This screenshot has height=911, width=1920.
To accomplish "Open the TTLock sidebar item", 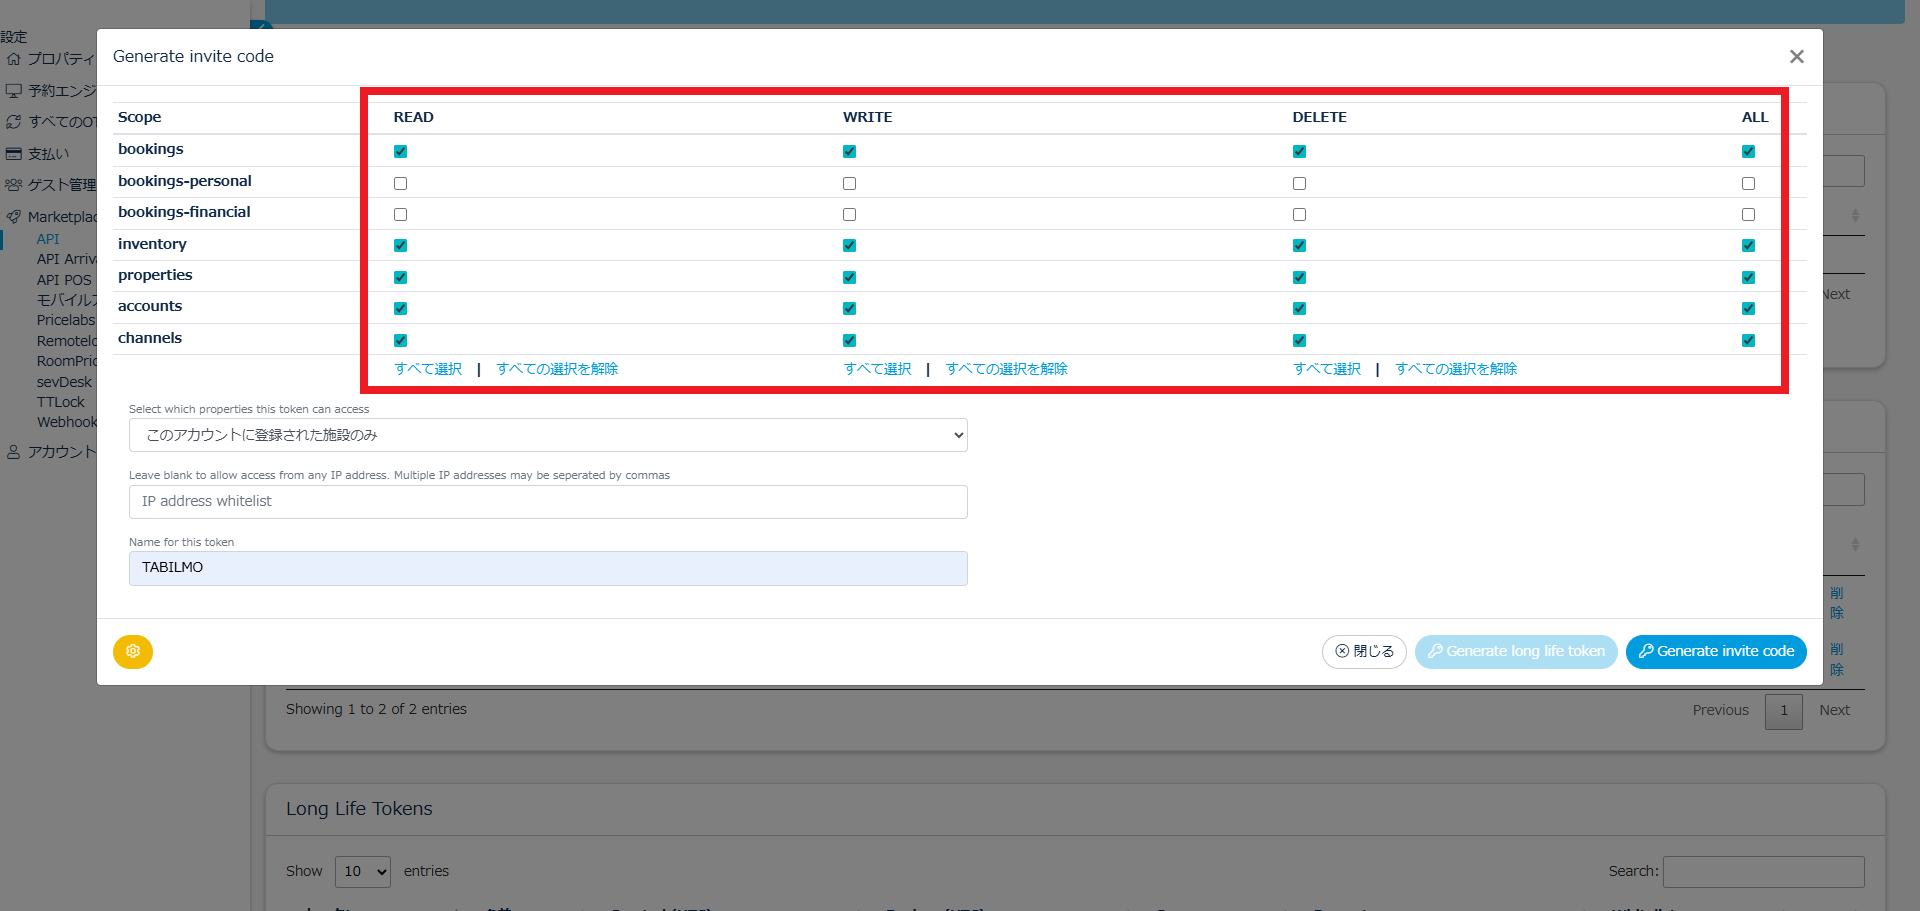I will pyautogui.click(x=61, y=402).
